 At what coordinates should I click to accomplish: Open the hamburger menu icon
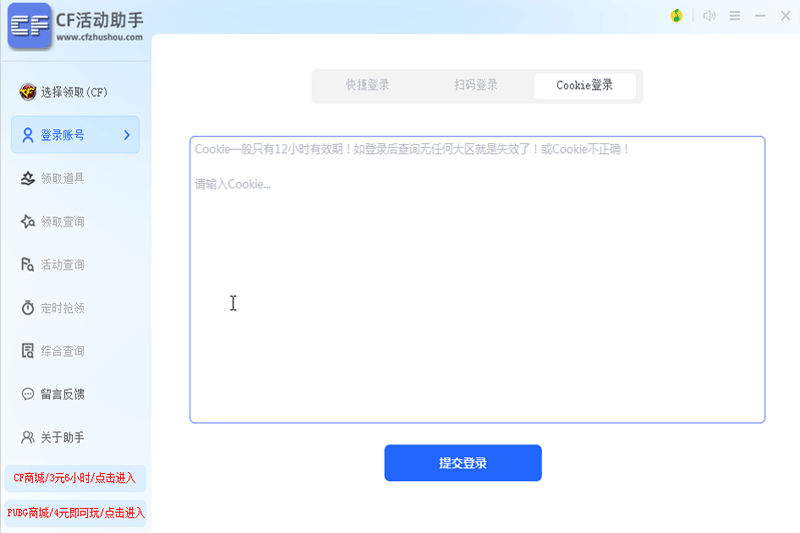click(x=735, y=16)
